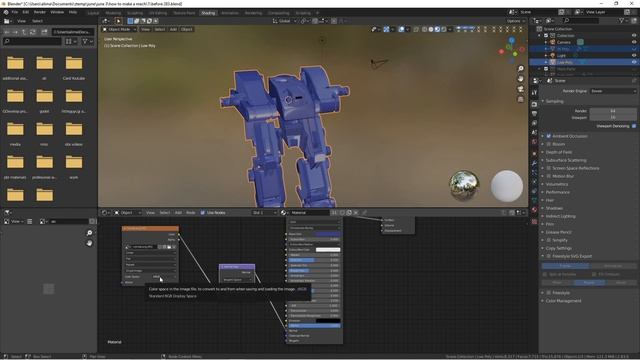Click the Emission black color swatch
640x360 pixels.
[328, 321]
